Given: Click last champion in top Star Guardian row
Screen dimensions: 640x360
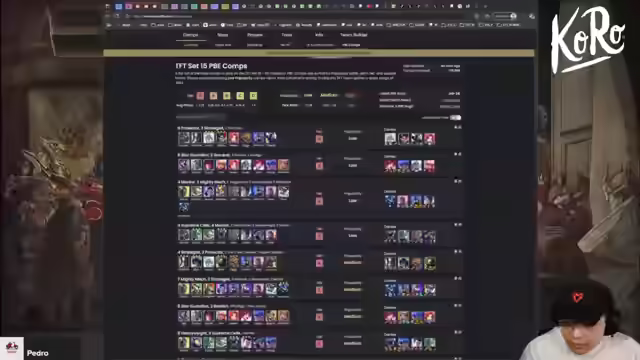Looking at the screenshot, I should tap(283, 165).
